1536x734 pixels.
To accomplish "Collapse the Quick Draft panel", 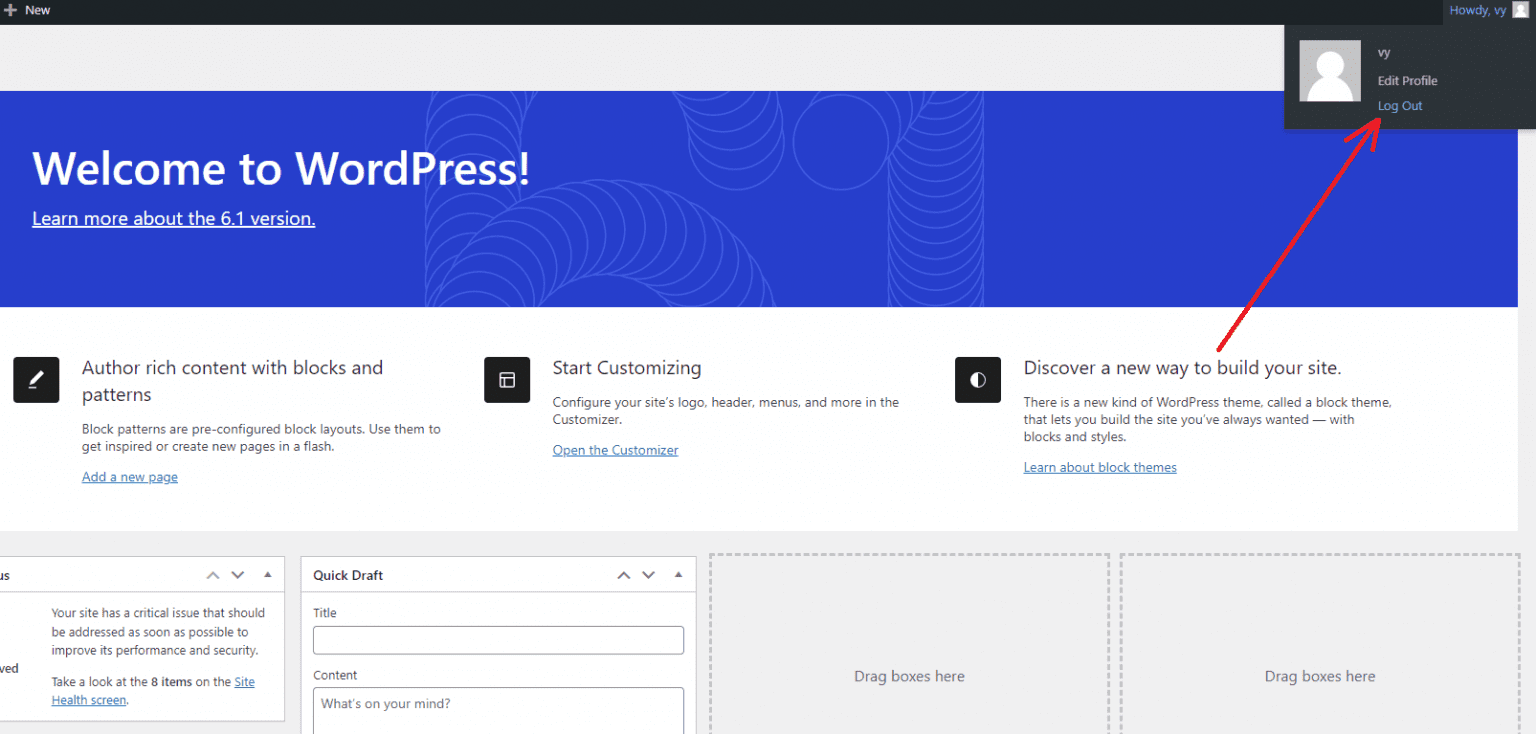I will (678, 575).
